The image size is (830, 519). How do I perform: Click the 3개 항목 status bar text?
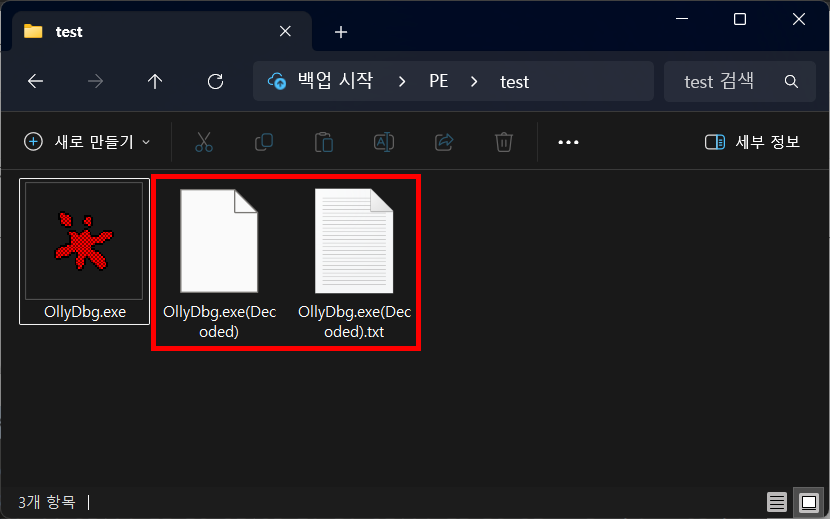pos(47,502)
